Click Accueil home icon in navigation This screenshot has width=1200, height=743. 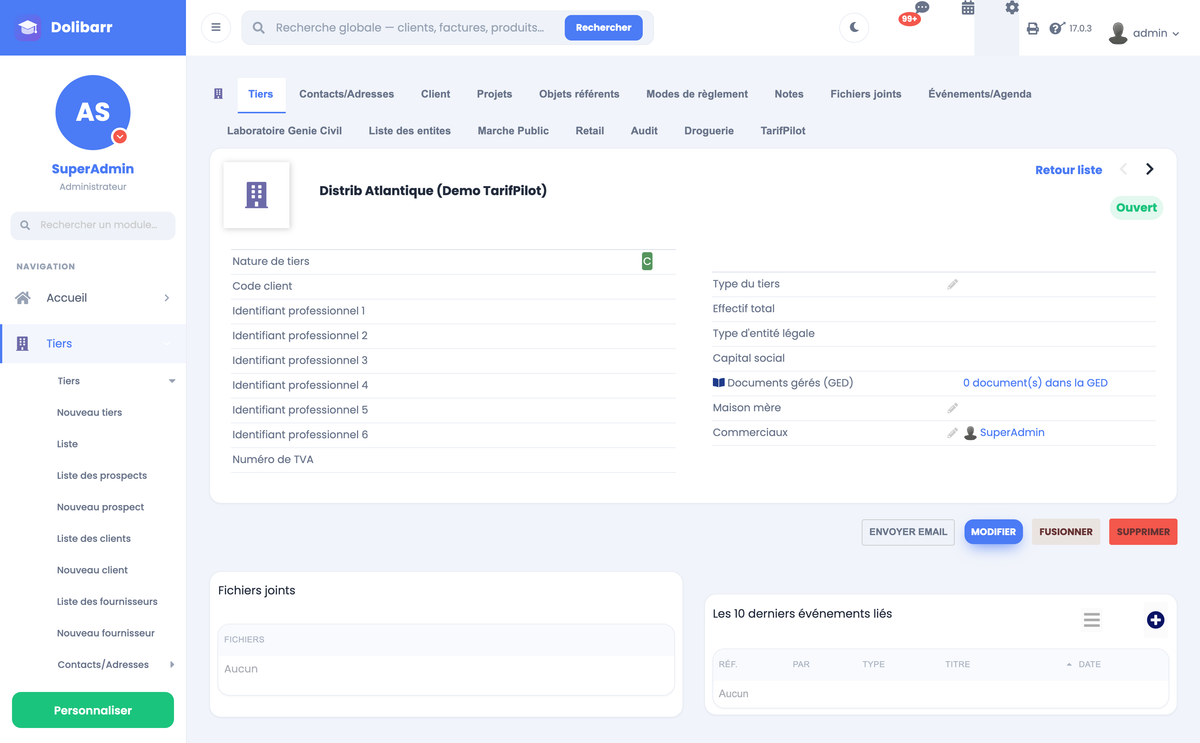pos(23,298)
